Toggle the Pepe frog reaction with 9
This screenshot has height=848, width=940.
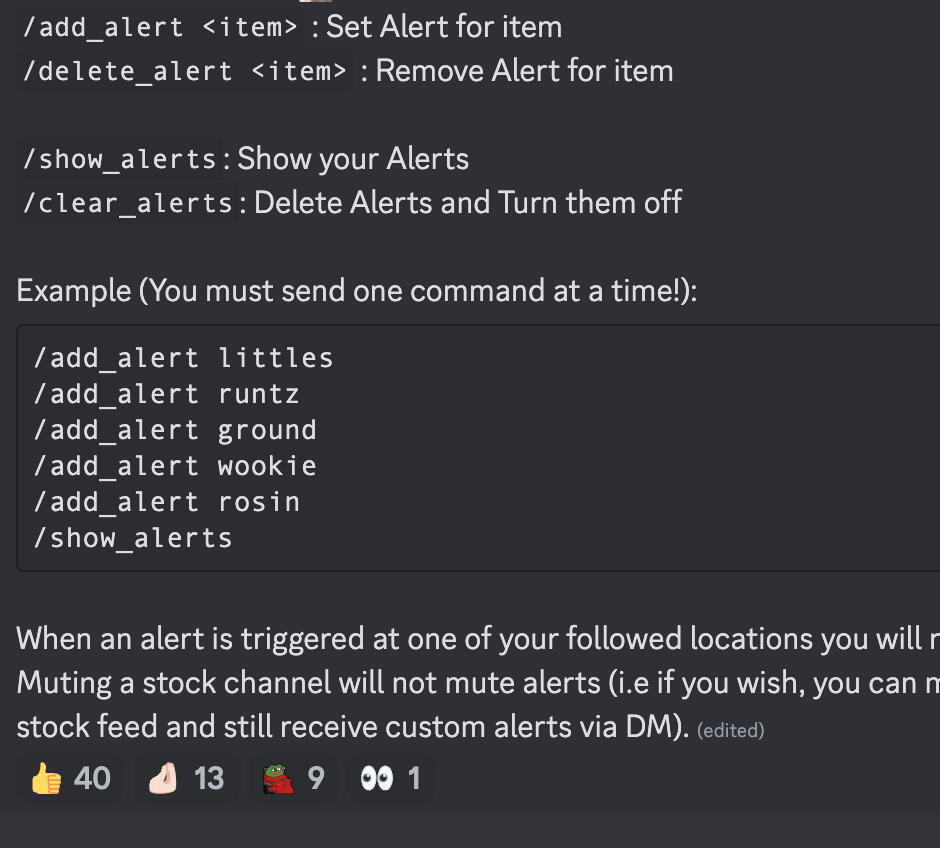[x=294, y=778]
